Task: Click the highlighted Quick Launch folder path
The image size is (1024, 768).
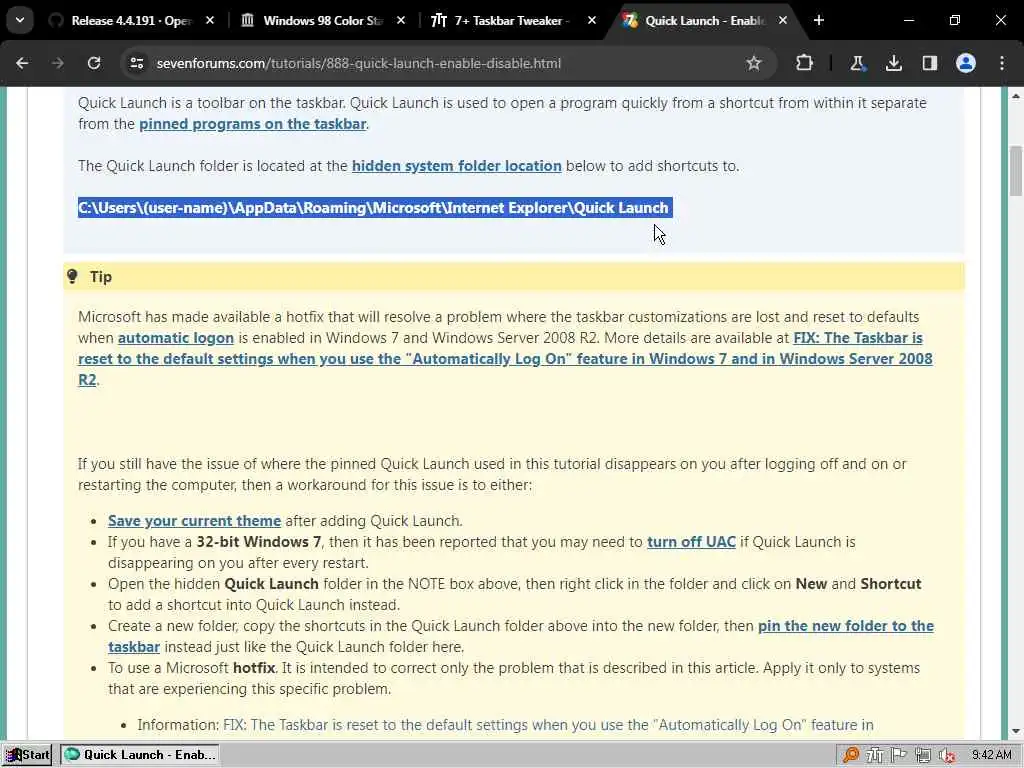Action: click(375, 208)
